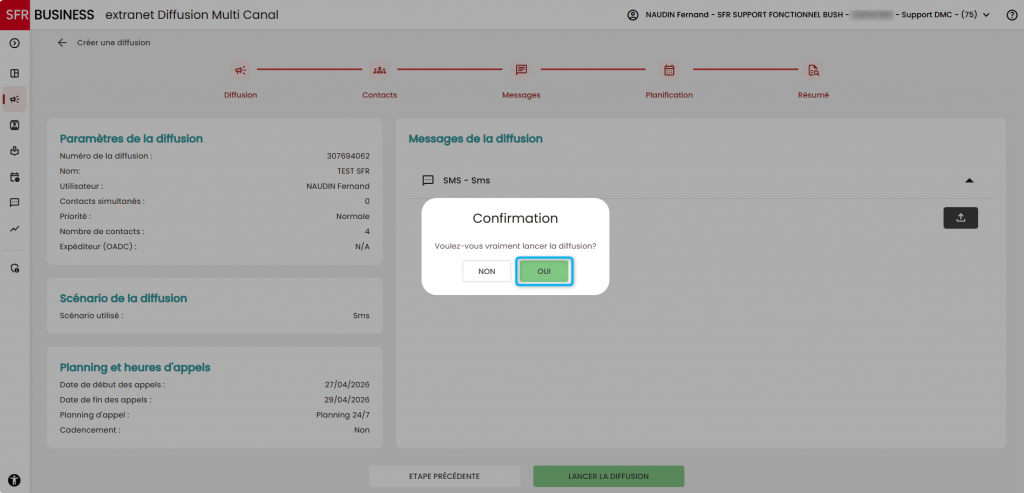Click the Priorité value Normale
Viewport: 1024px width, 493px height.
click(352, 216)
